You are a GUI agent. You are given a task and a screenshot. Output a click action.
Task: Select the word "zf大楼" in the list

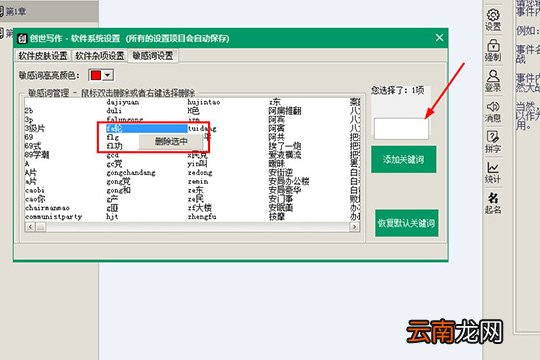tap(200, 208)
